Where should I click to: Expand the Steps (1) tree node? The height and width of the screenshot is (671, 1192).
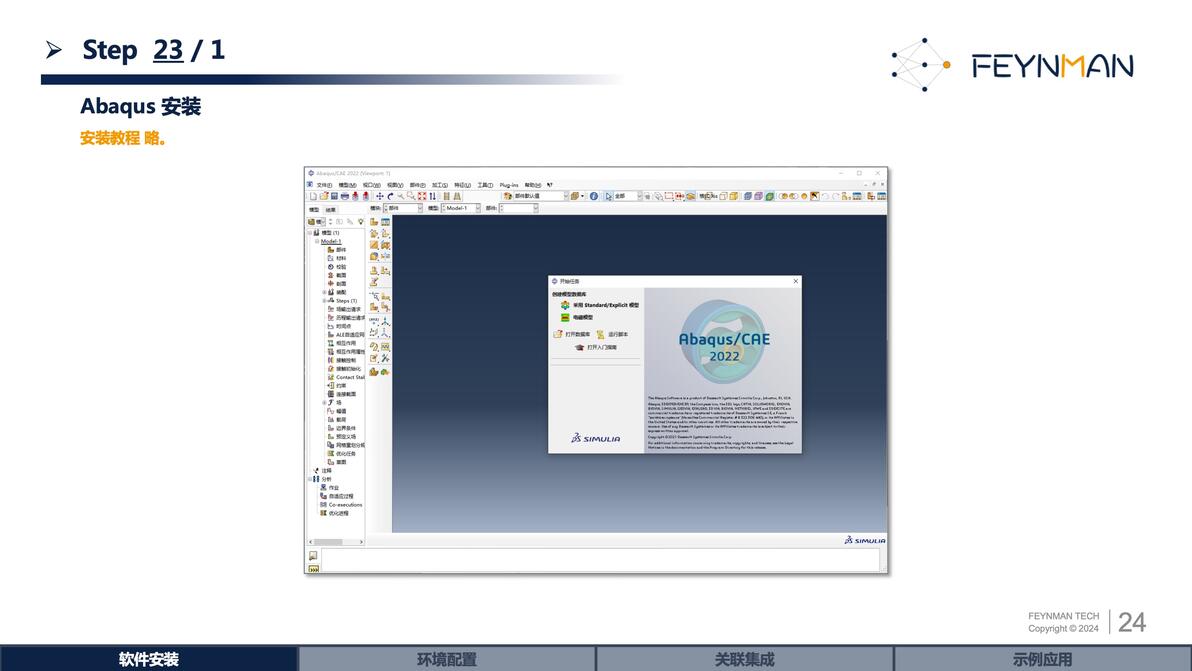pos(325,301)
